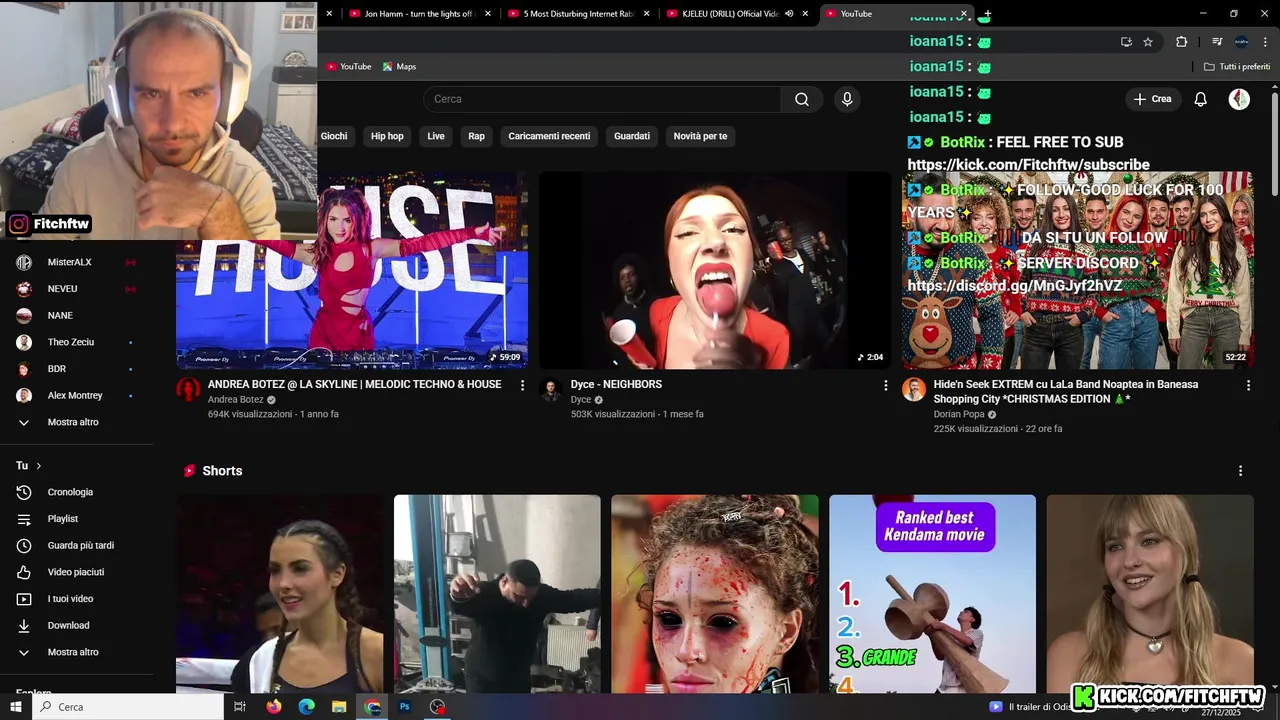The width and height of the screenshot is (1280, 720).
Task: Open the Windows Start menu
Action: click(x=16, y=707)
